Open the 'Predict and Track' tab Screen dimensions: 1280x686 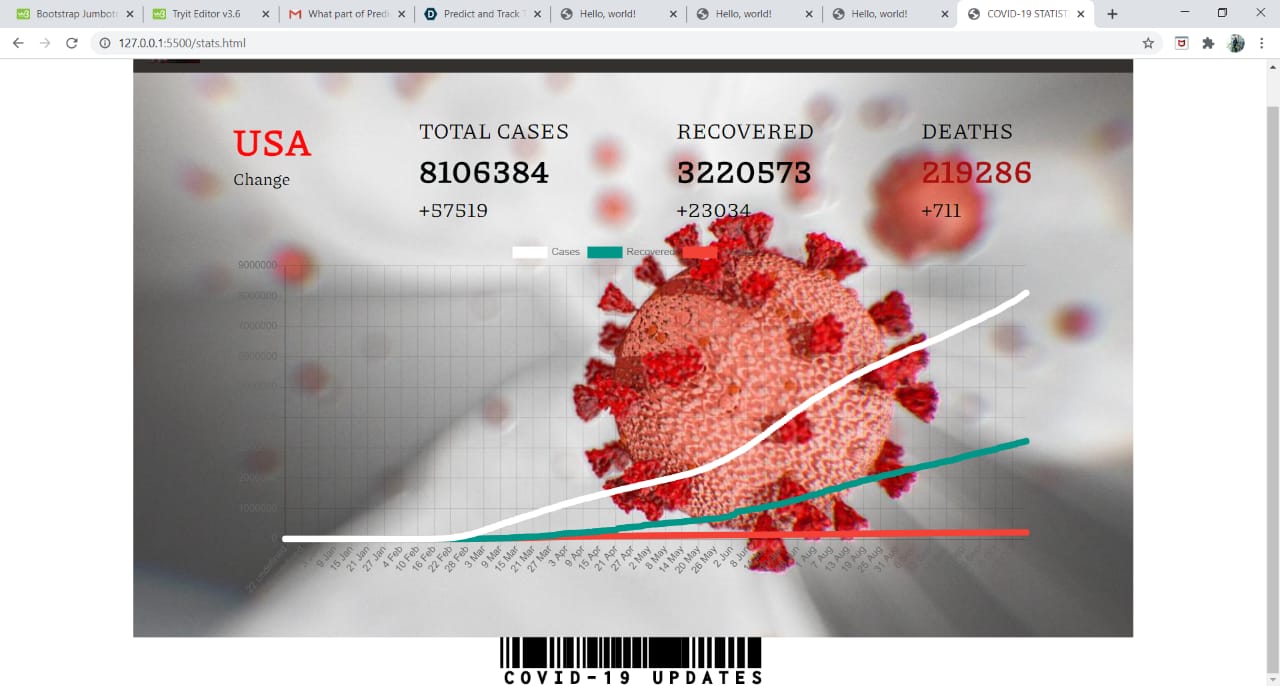482,14
